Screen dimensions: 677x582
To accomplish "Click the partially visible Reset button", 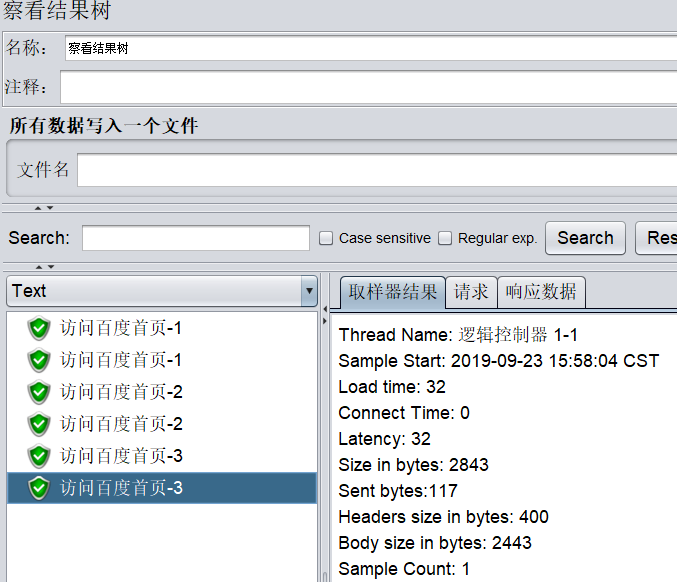I will coord(657,238).
